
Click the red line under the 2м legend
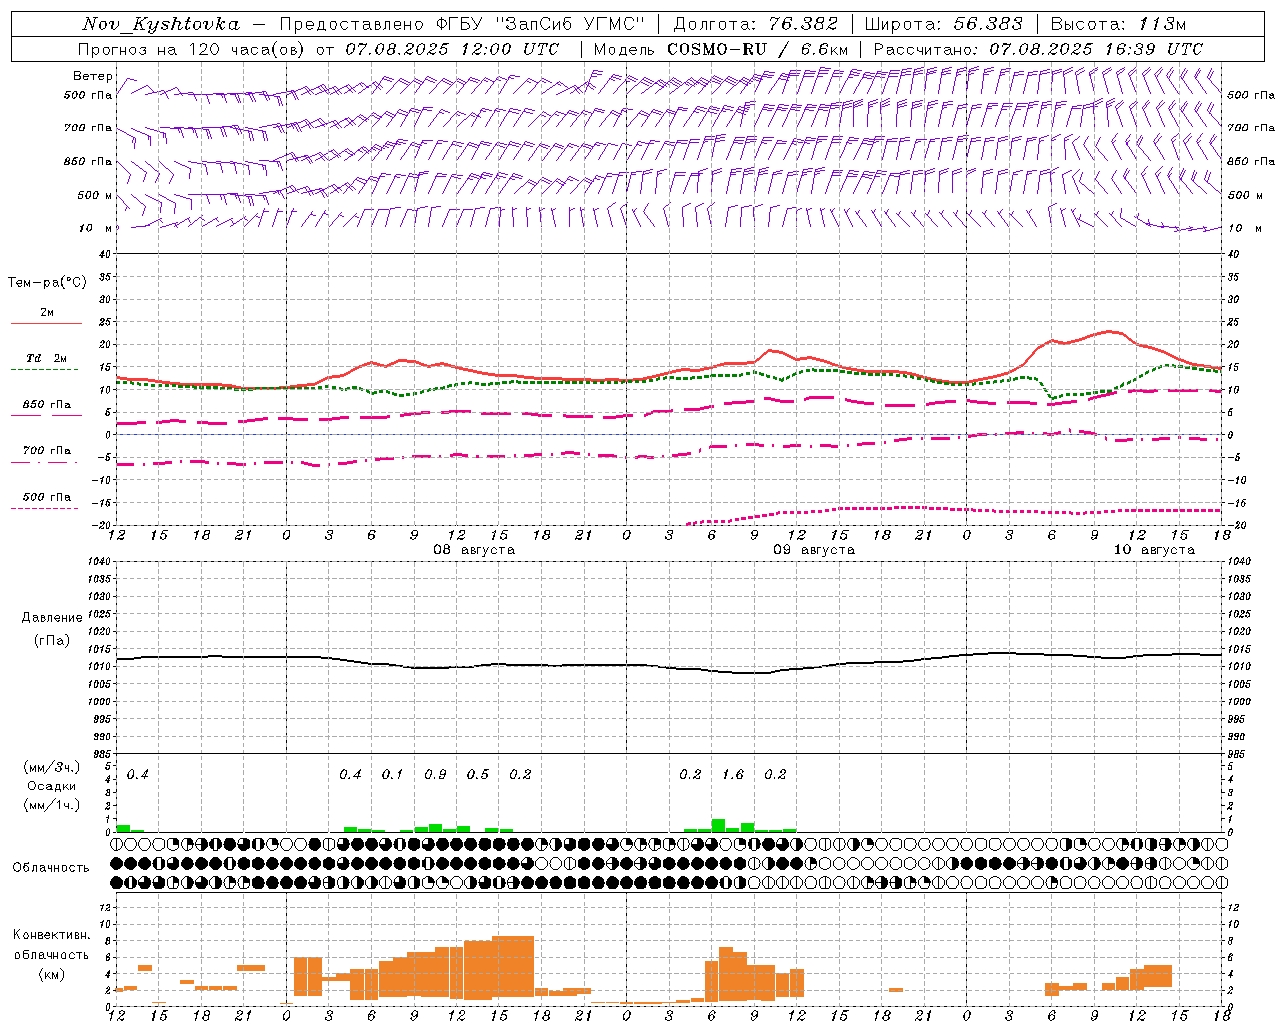click(46, 324)
